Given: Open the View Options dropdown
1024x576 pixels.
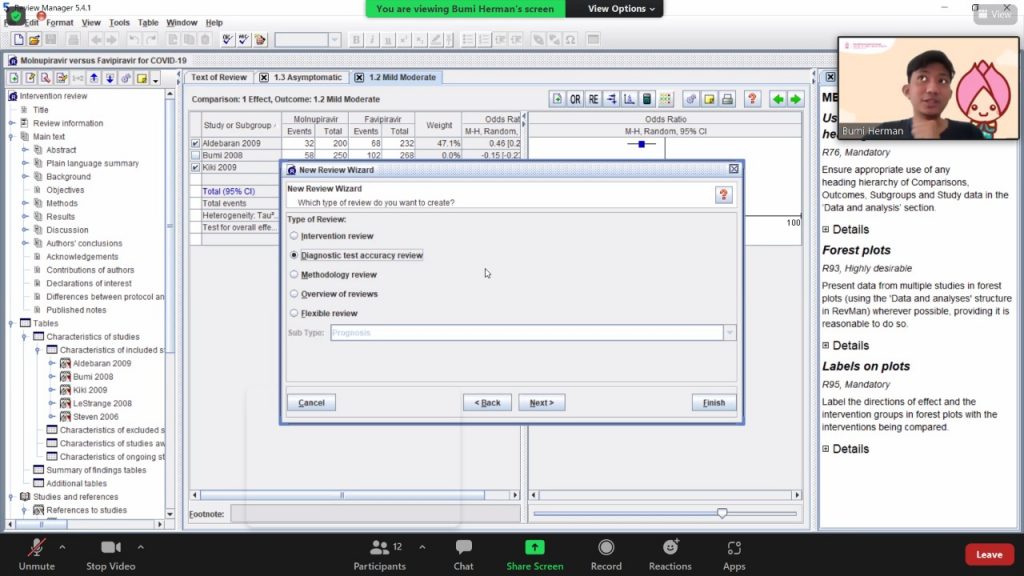Looking at the screenshot, I should (621, 8).
